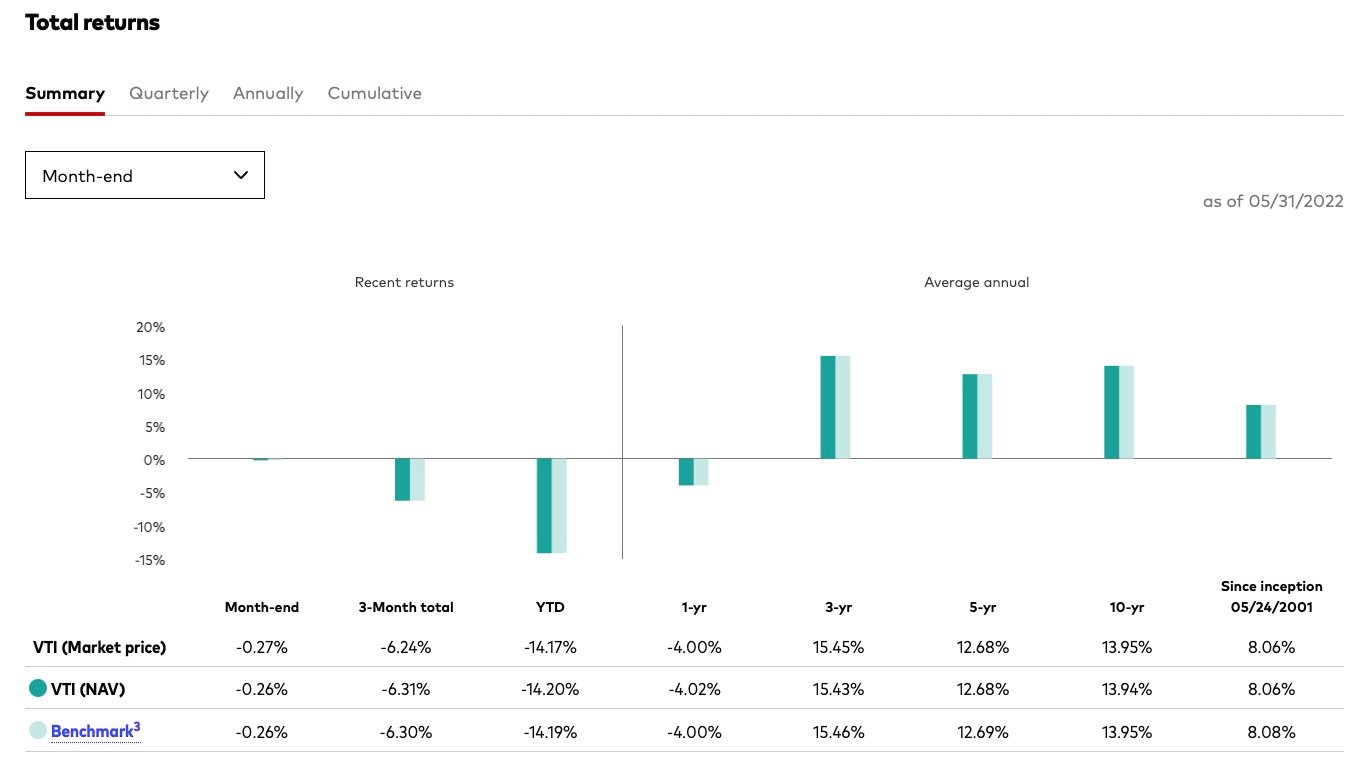This screenshot has width=1369, height=768.
Task: Click the chevron arrow in the Month-end selector
Action: 240,175
